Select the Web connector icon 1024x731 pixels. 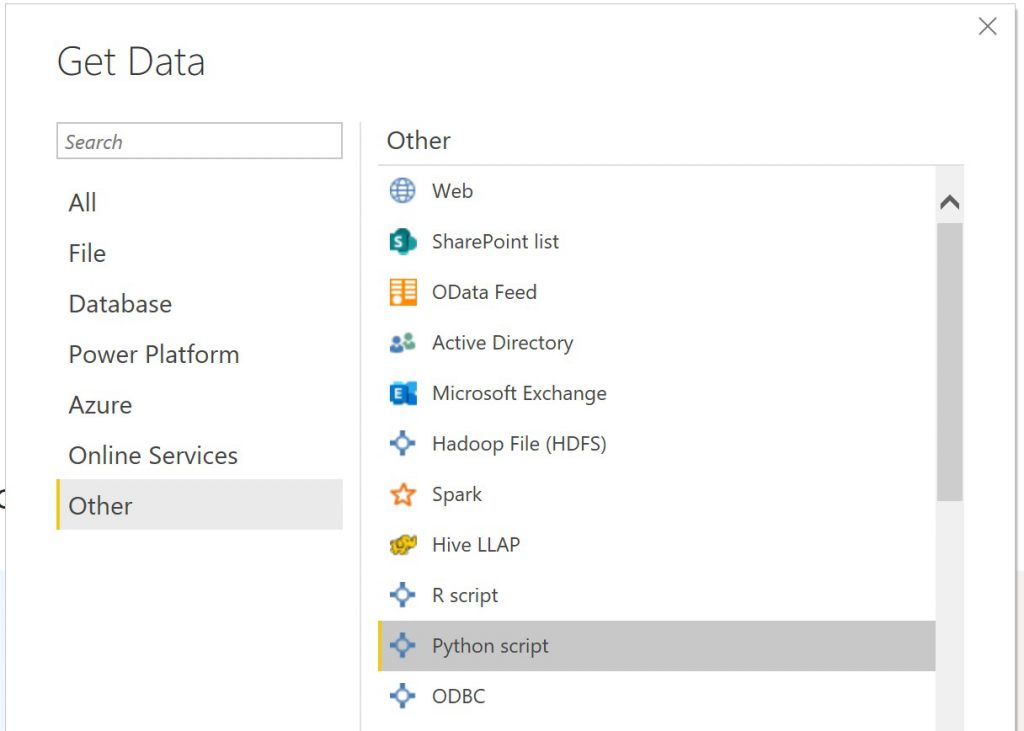401,191
